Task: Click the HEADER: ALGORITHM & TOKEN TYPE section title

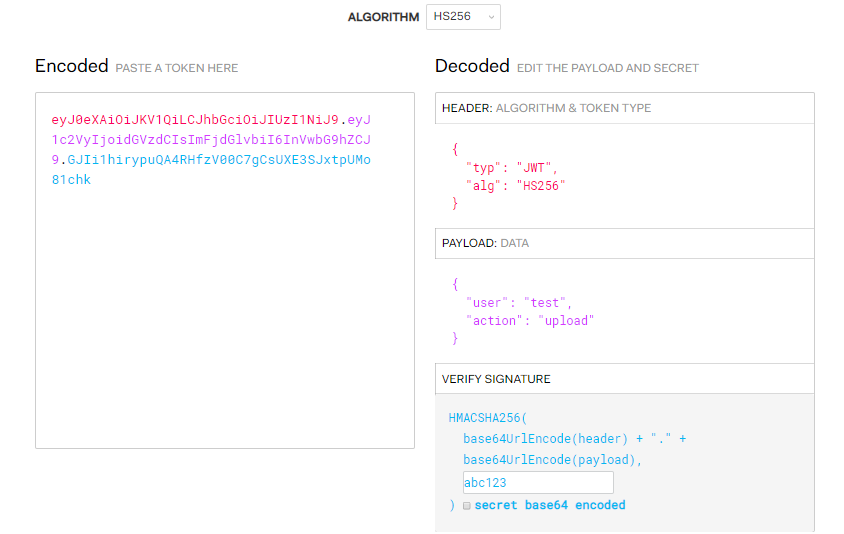Action: (x=546, y=108)
